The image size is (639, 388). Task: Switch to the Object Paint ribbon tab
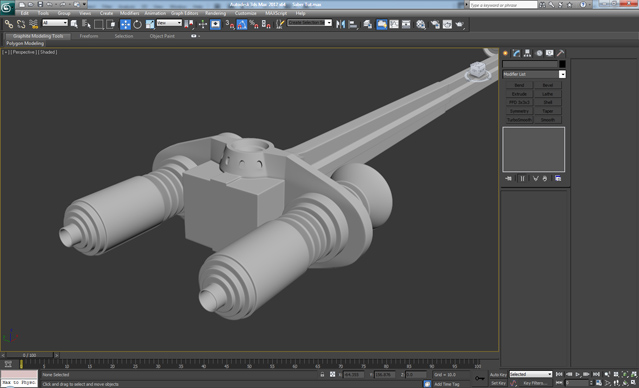tap(162, 36)
